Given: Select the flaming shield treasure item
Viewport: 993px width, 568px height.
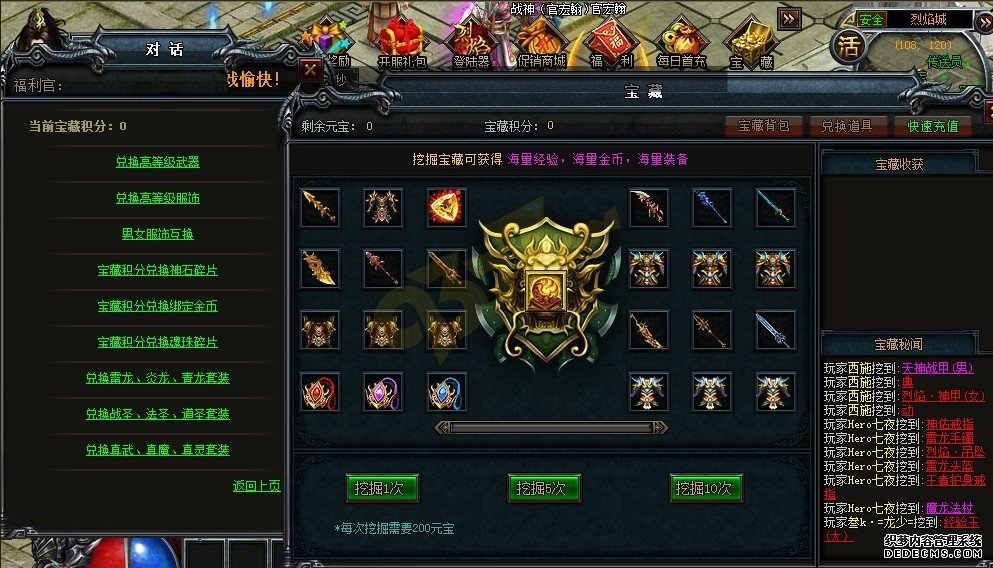Looking at the screenshot, I should click(446, 207).
